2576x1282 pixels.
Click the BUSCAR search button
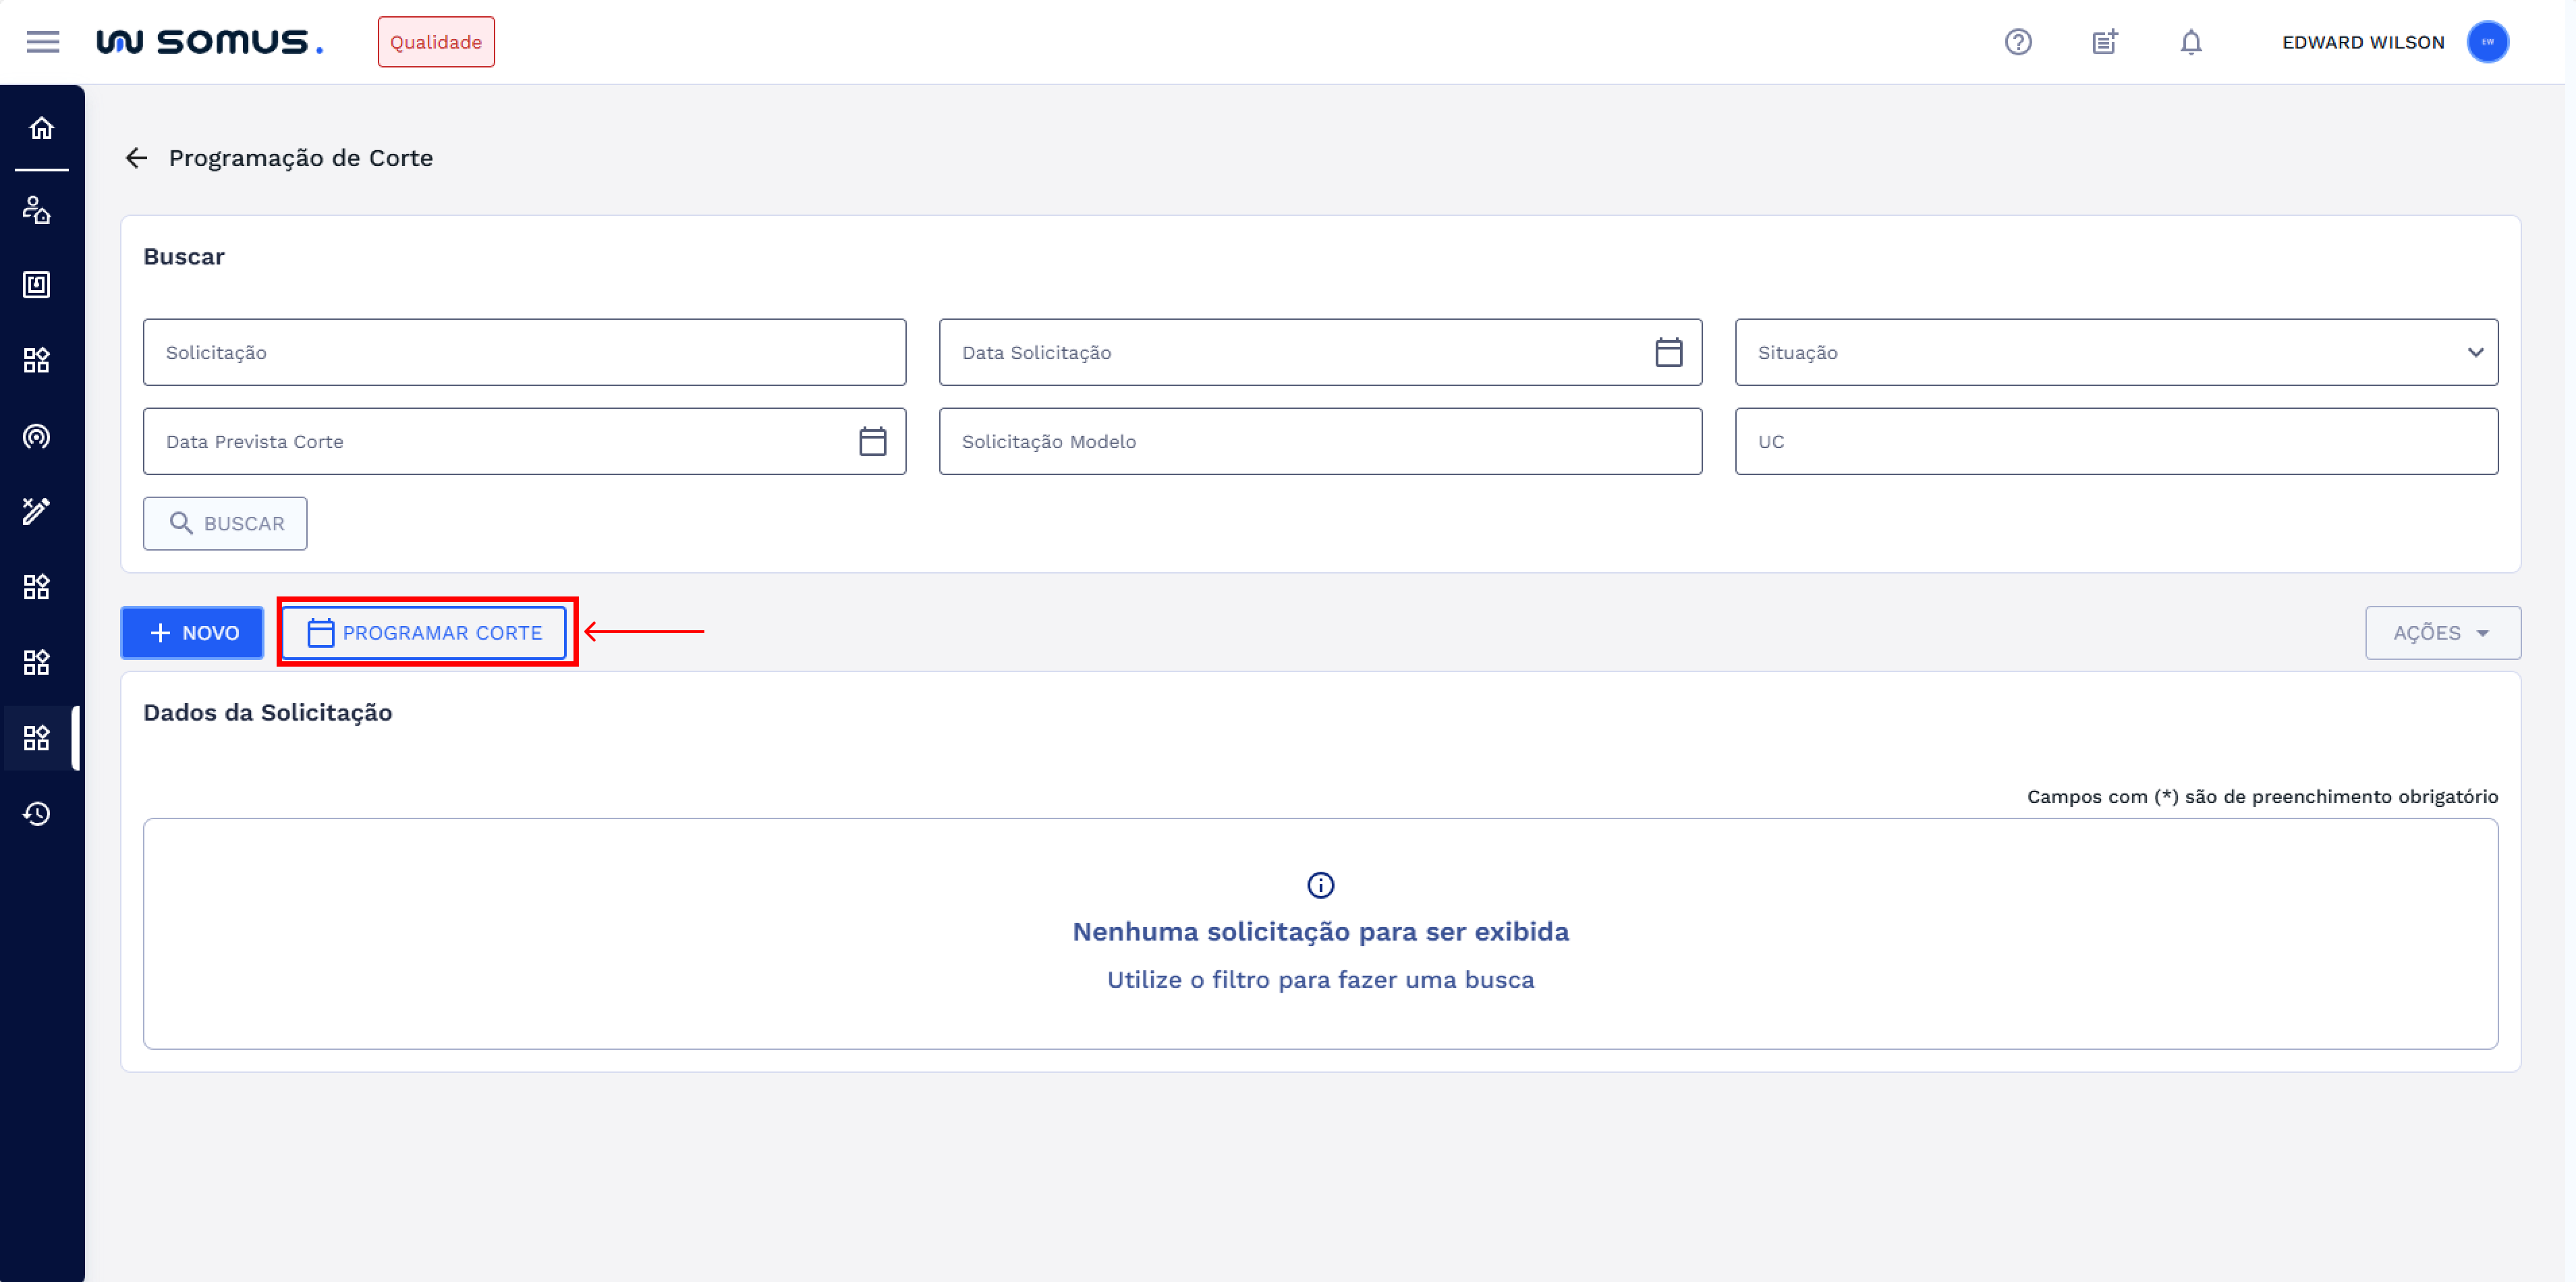click(x=225, y=523)
